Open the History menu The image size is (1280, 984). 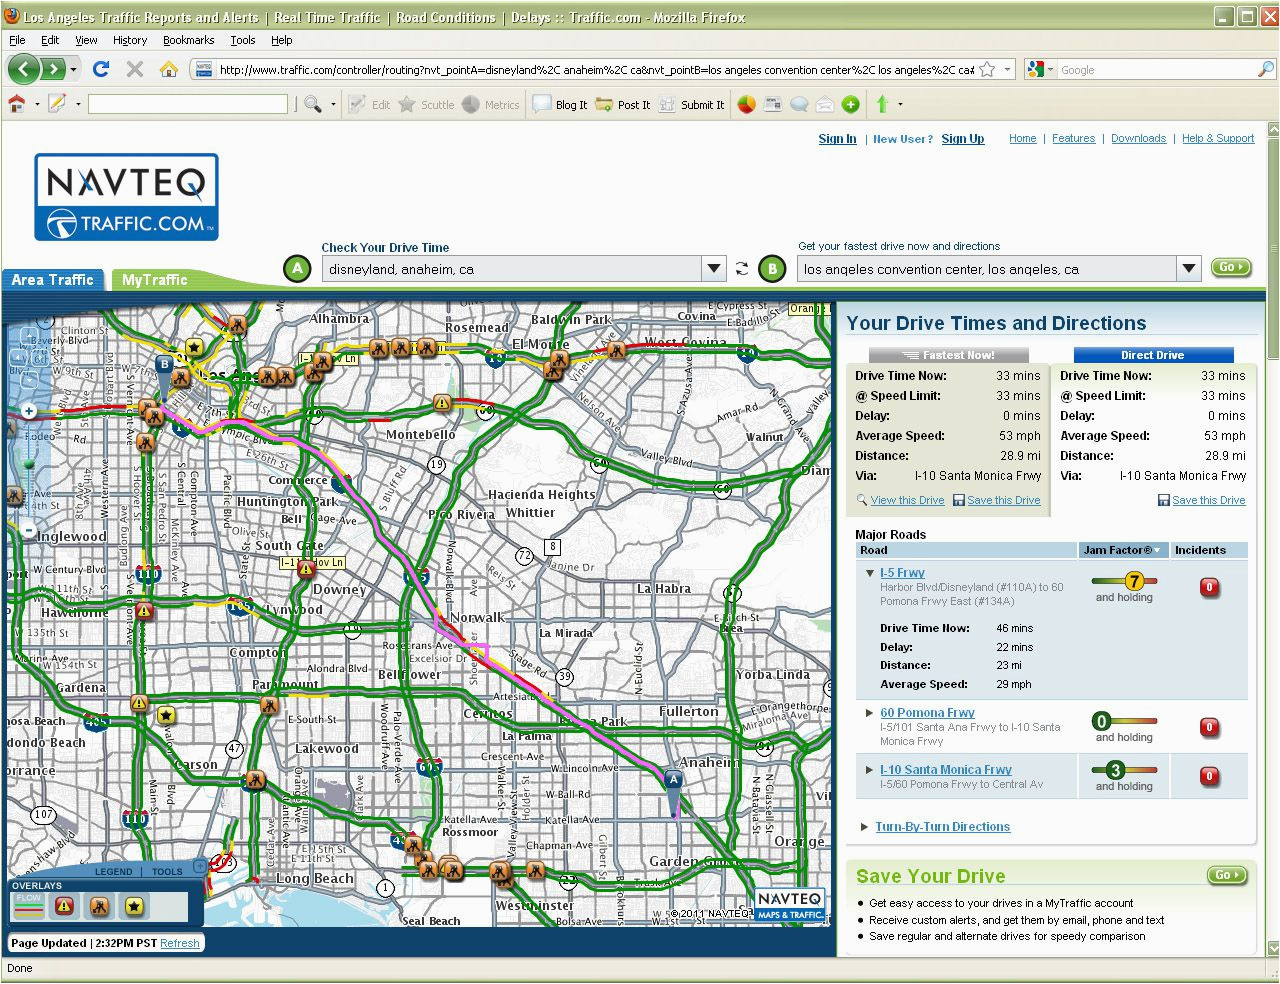pos(130,40)
